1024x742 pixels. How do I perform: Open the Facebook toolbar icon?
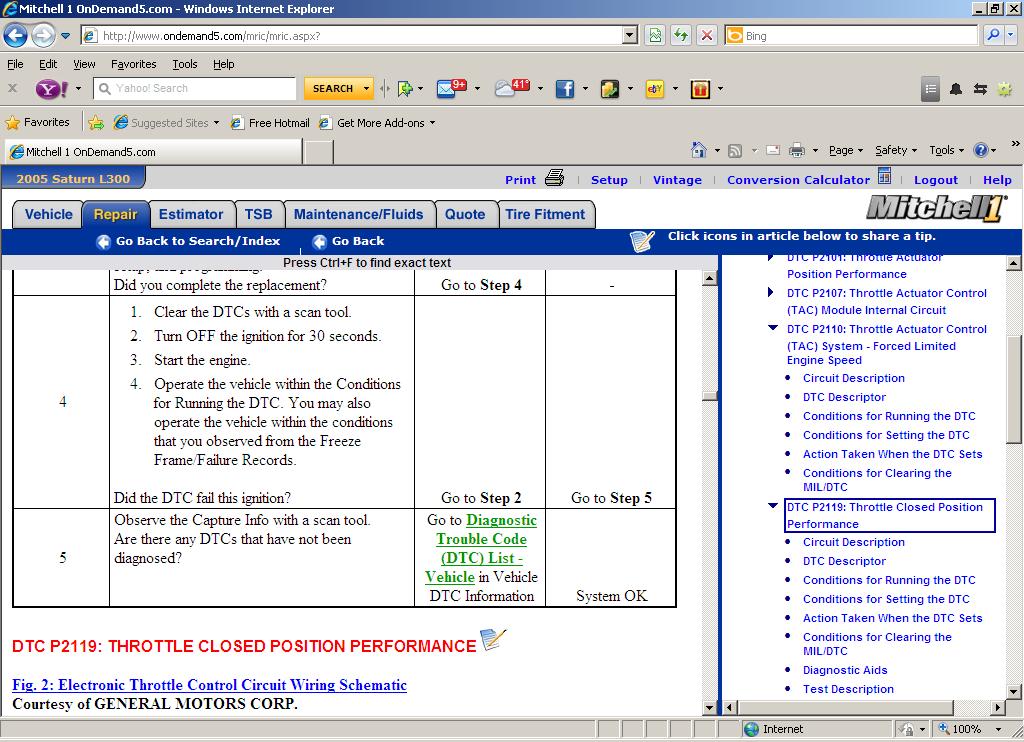coord(564,88)
